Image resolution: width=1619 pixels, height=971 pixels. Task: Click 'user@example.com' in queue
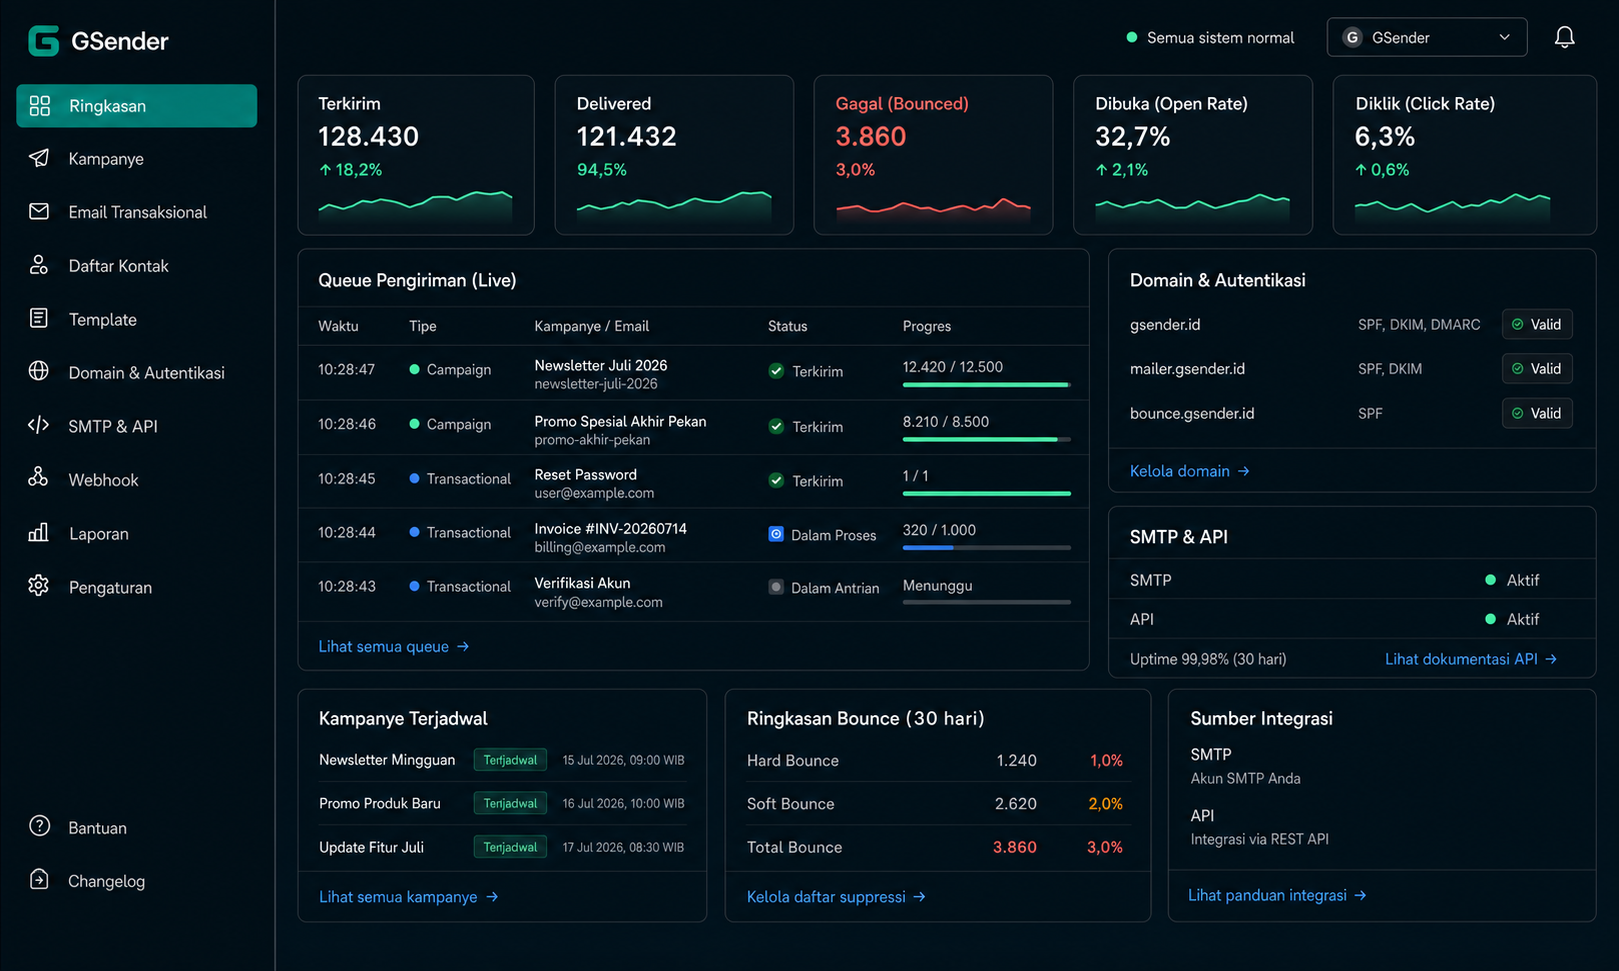594,493
